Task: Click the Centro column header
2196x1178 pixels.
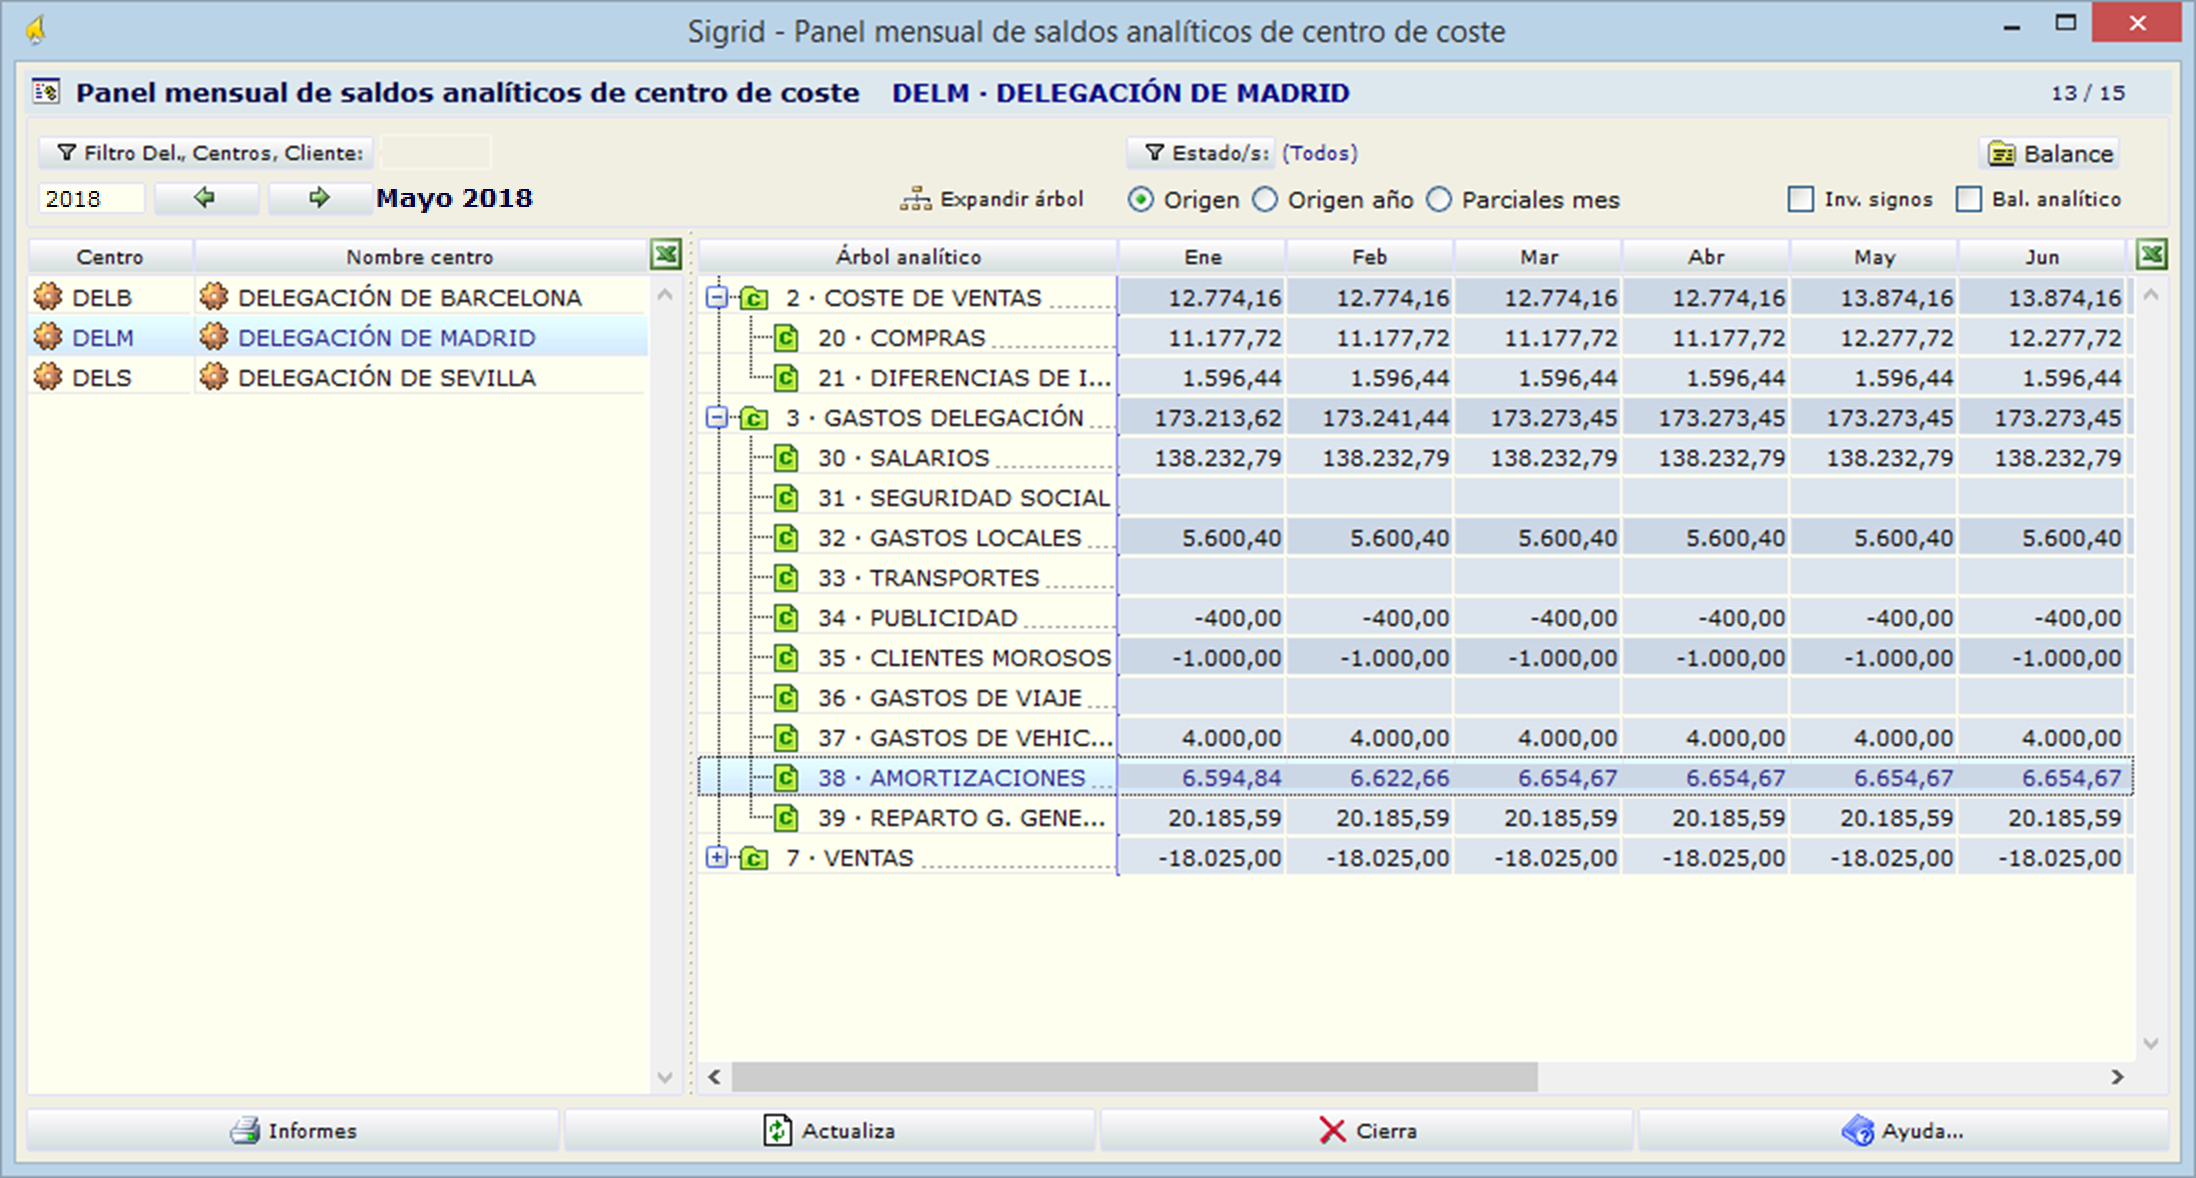Action: tap(110, 257)
